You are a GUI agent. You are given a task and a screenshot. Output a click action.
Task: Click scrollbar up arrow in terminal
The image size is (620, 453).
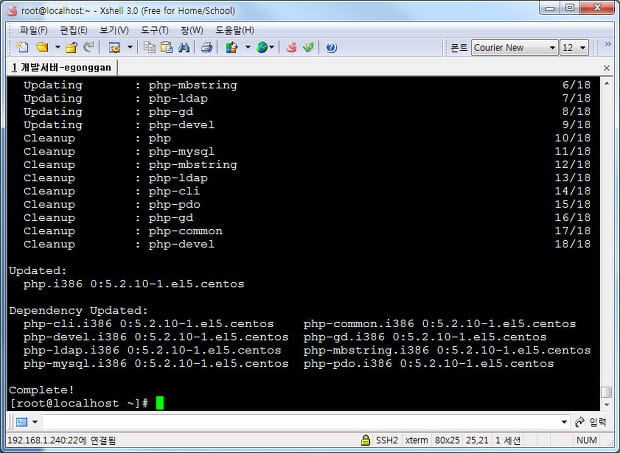point(607,83)
